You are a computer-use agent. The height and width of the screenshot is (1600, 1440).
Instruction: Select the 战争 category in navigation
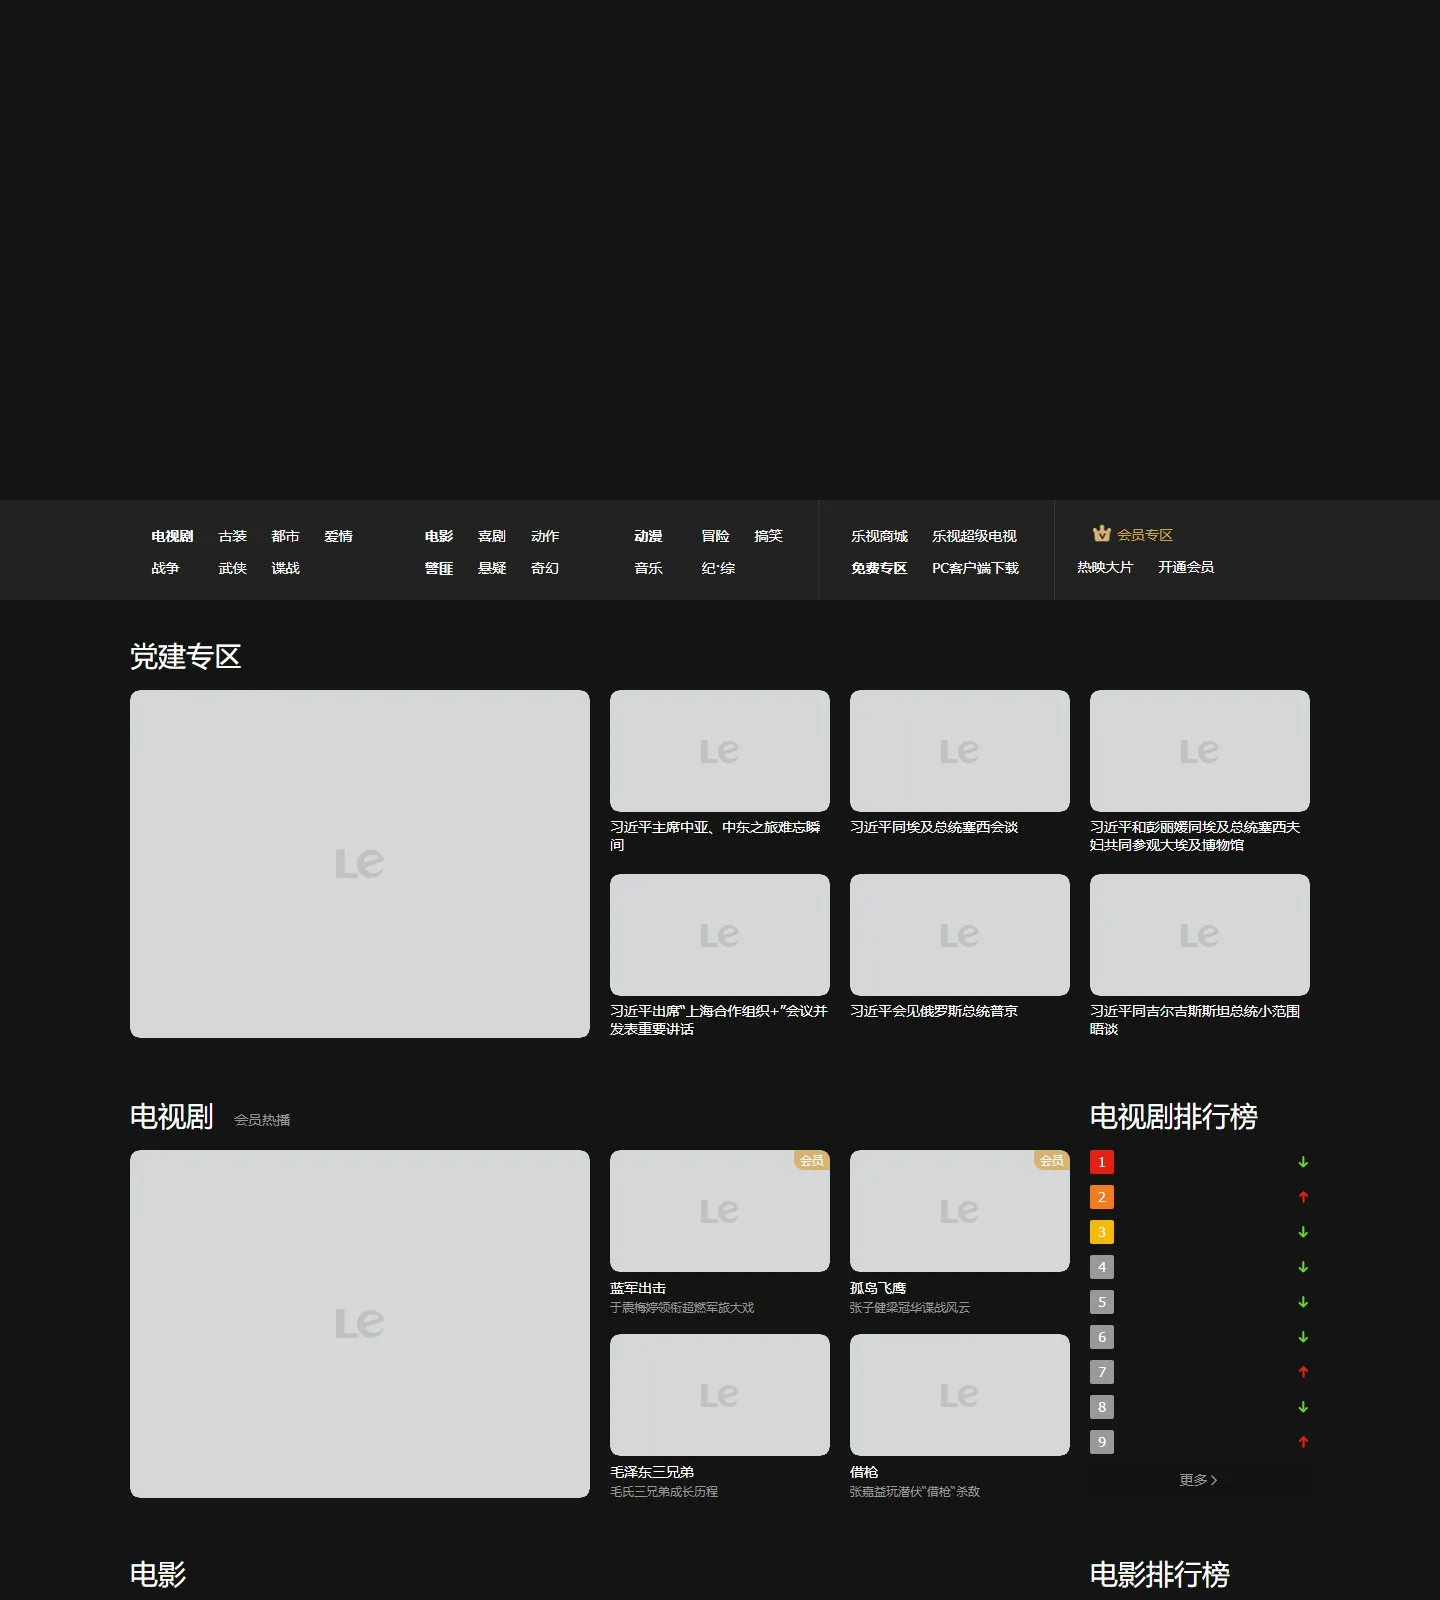point(165,568)
